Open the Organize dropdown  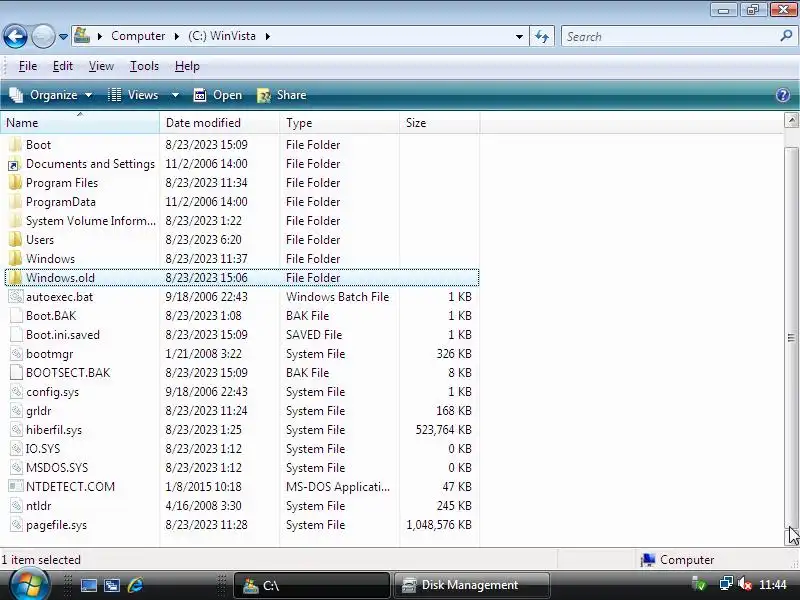click(x=51, y=95)
